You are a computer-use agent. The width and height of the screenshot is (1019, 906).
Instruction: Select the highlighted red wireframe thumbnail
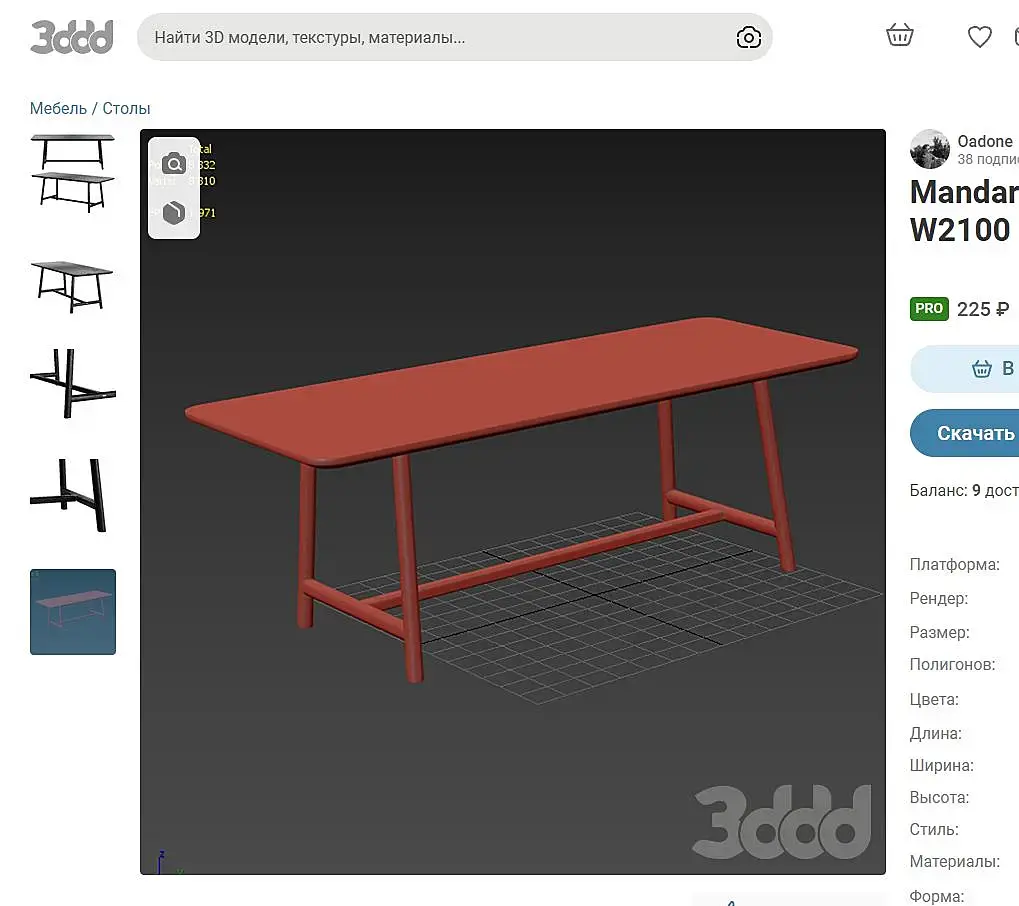(73, 612)
